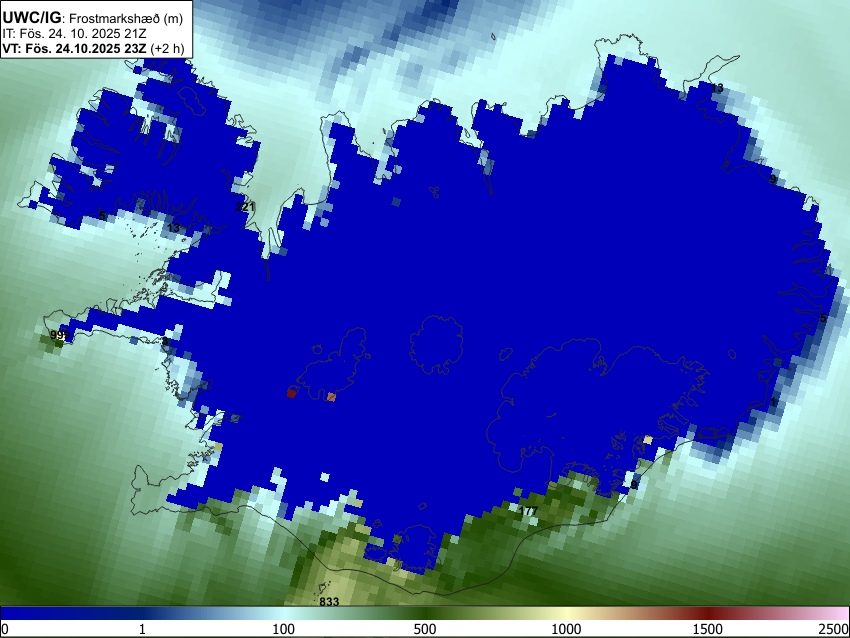Image resolution: width=850 pixels, height=638 pixels.
Task: Click the 1500 label on the color scale
Action: click(708, 629)
